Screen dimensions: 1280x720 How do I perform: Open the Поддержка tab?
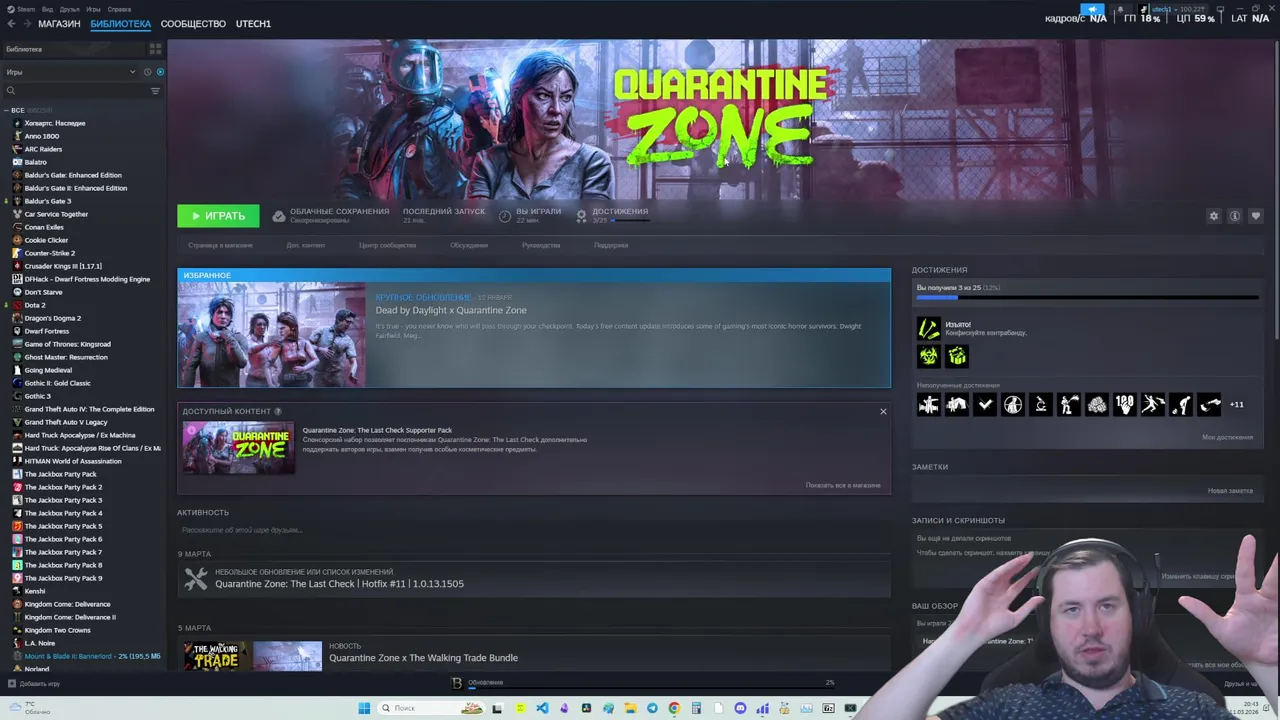click(611, 245)
